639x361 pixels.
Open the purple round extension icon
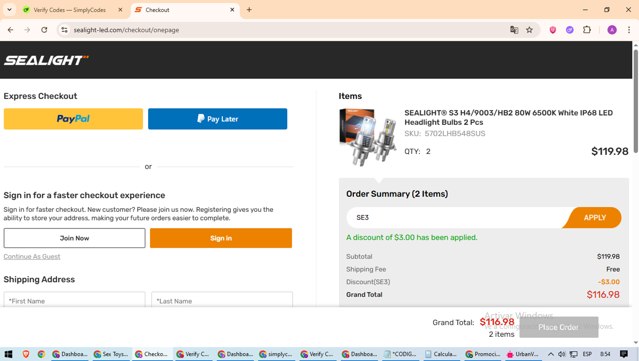point(570,30)
